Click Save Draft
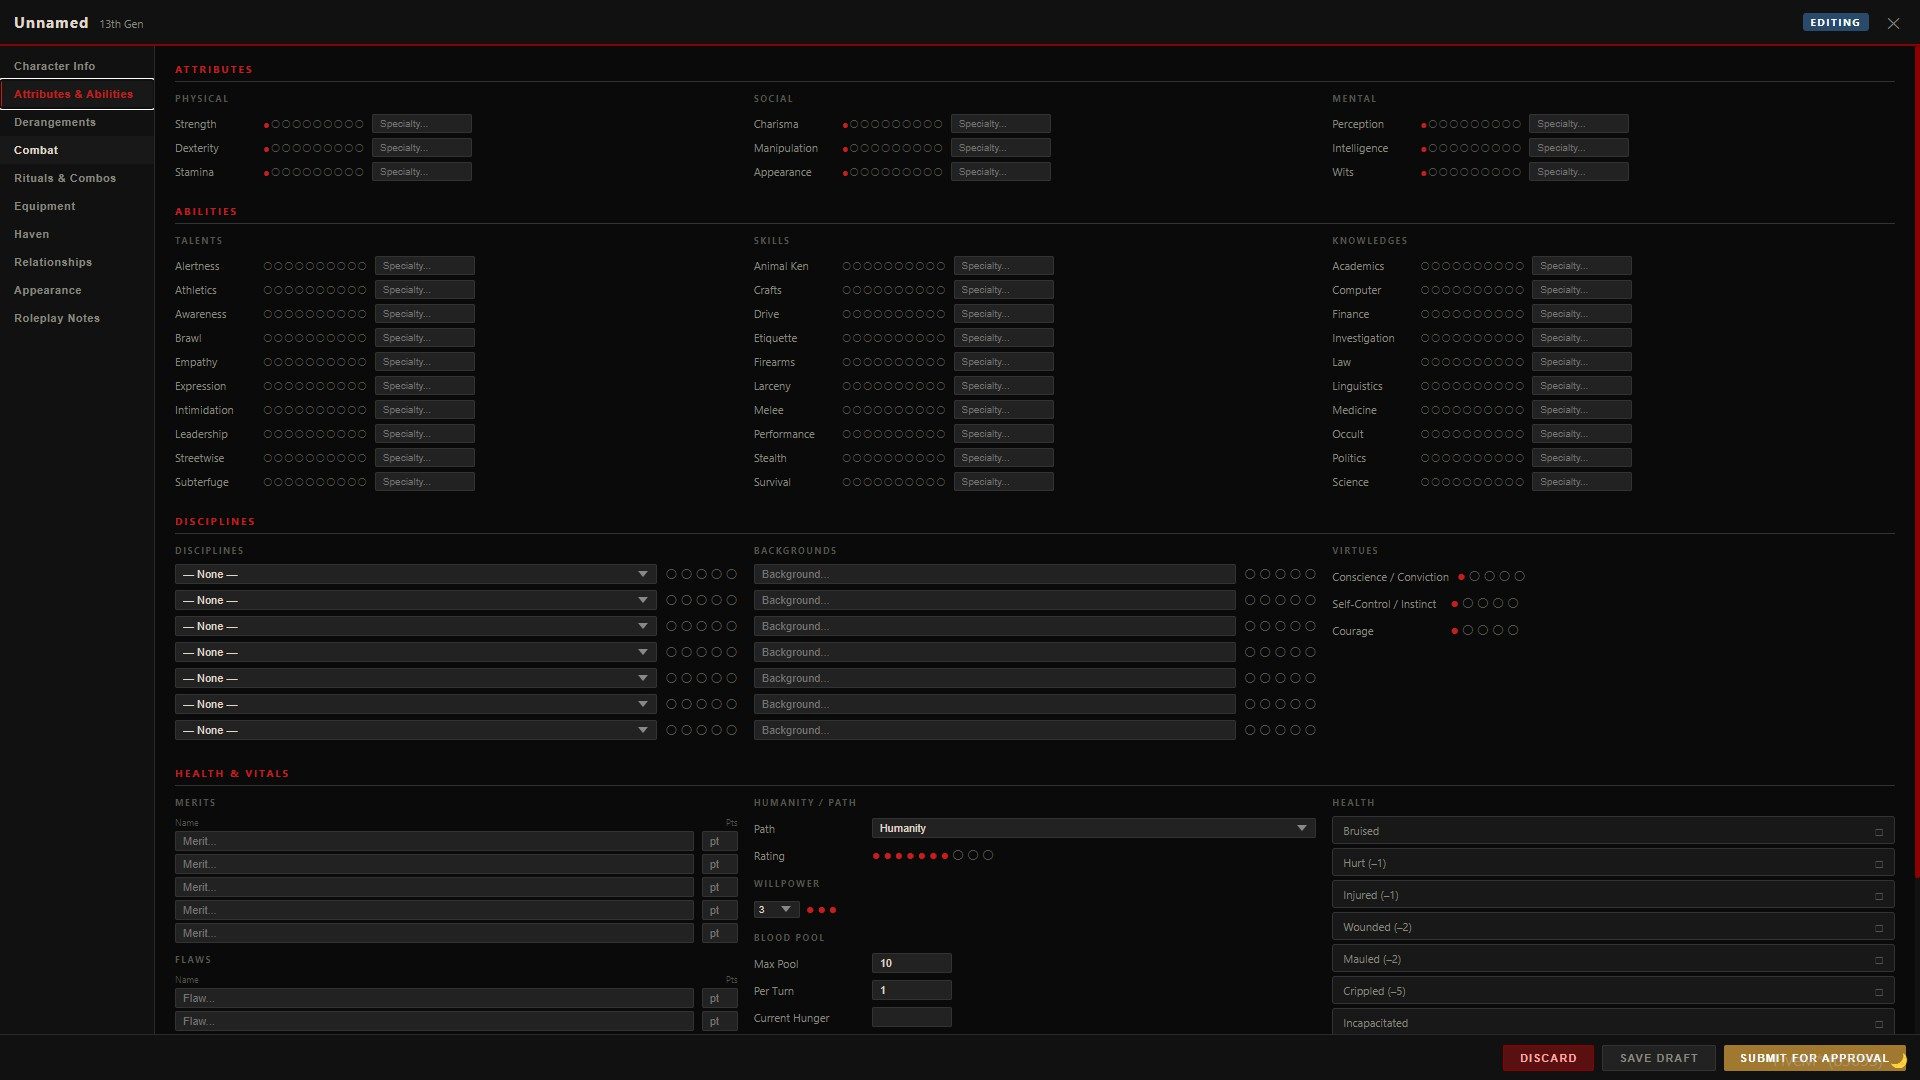Screen dimensions: 1920x1080 coord(1658,1058)
